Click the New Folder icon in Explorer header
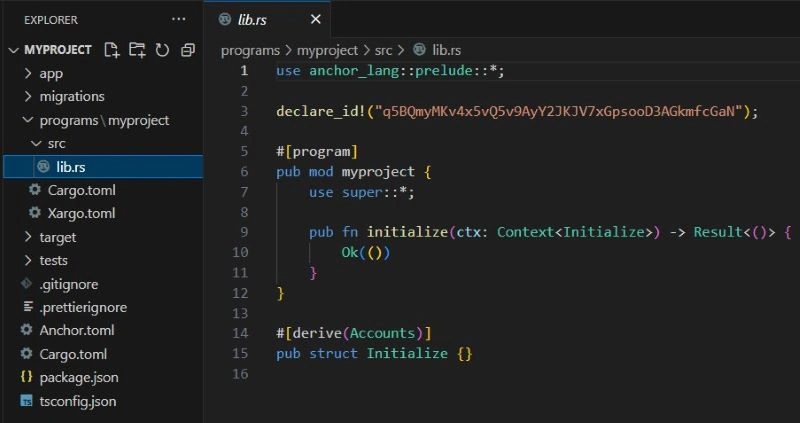800x423 pixels. tap(137, 50)
